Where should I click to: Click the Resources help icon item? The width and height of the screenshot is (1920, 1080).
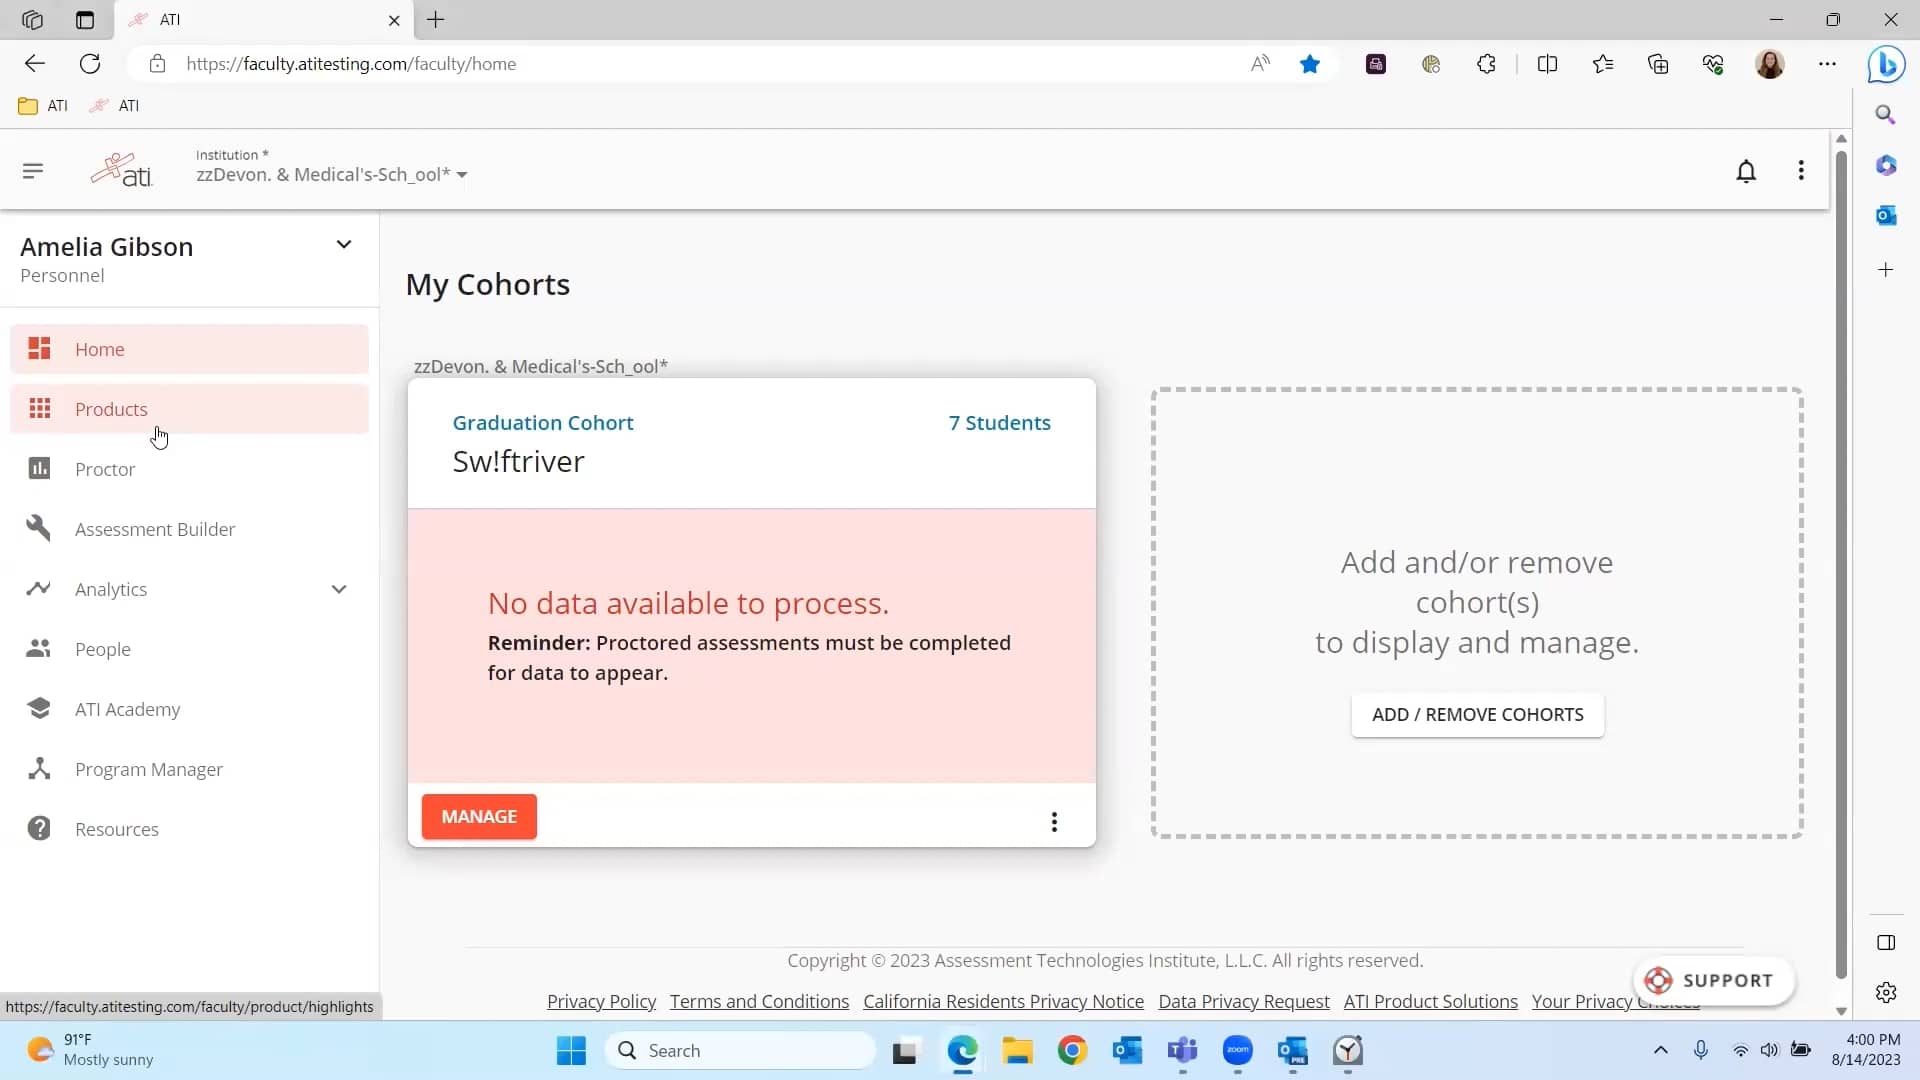coord(117,829)
